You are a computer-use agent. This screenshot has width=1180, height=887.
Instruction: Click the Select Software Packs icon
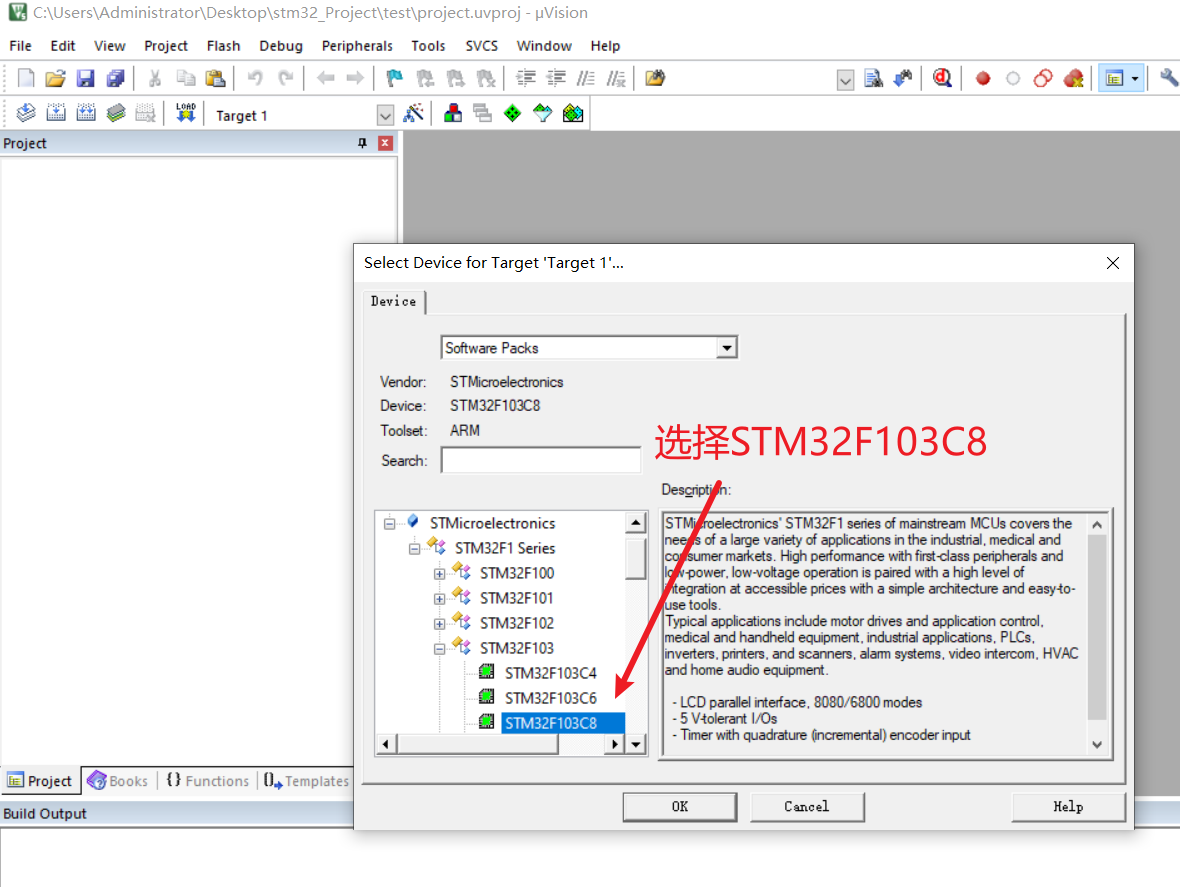click(x=543, y=114)
